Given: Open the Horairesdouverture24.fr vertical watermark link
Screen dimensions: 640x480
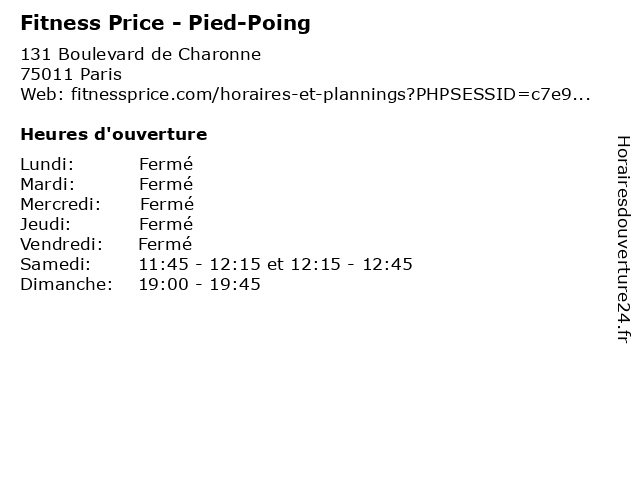Looking at the screenshot, I should click(x=622, y=239).
